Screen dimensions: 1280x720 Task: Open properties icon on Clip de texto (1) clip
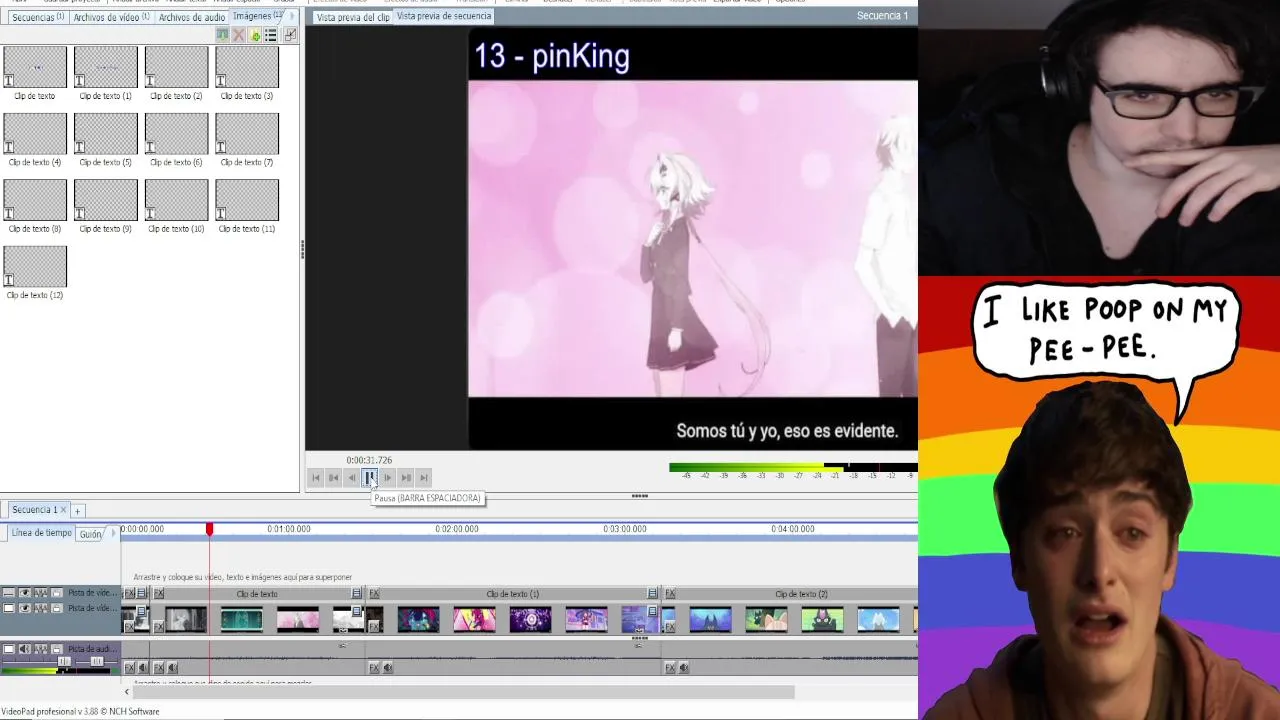tap(653, 593)
